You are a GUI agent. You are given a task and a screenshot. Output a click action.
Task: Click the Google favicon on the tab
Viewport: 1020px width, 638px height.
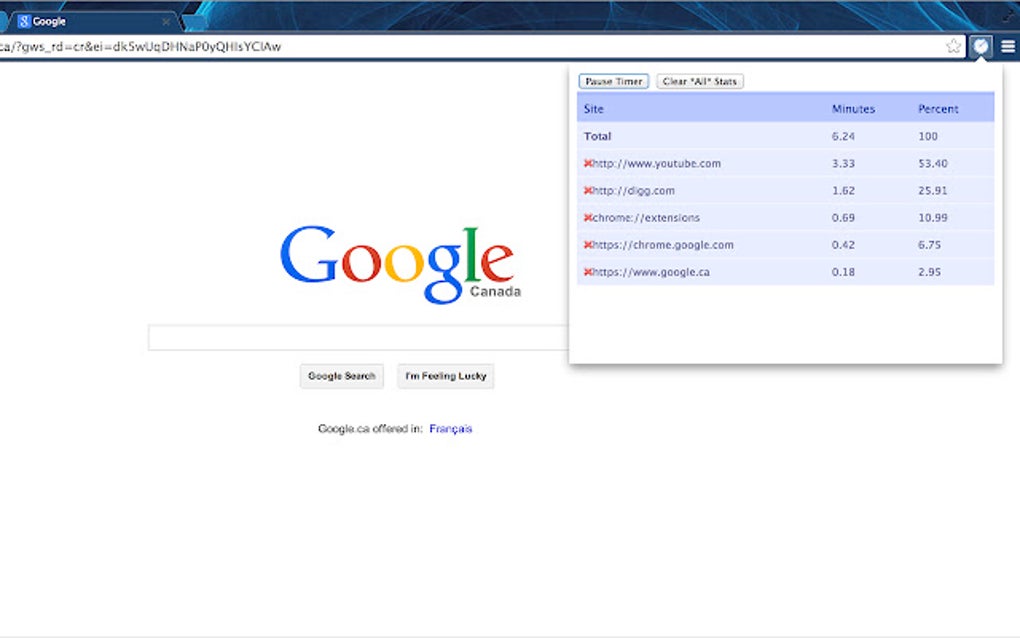coord(26,20)
